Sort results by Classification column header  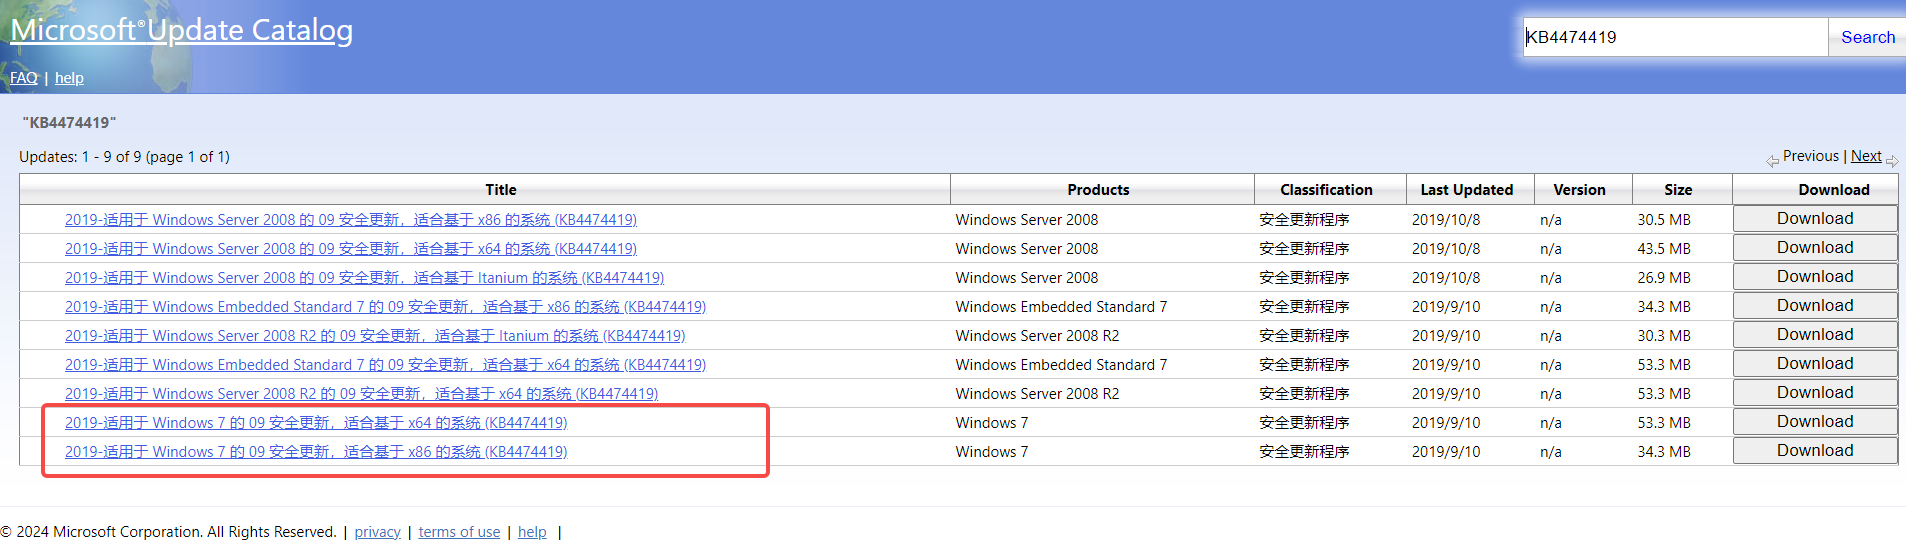click(x=1326, y=190)
